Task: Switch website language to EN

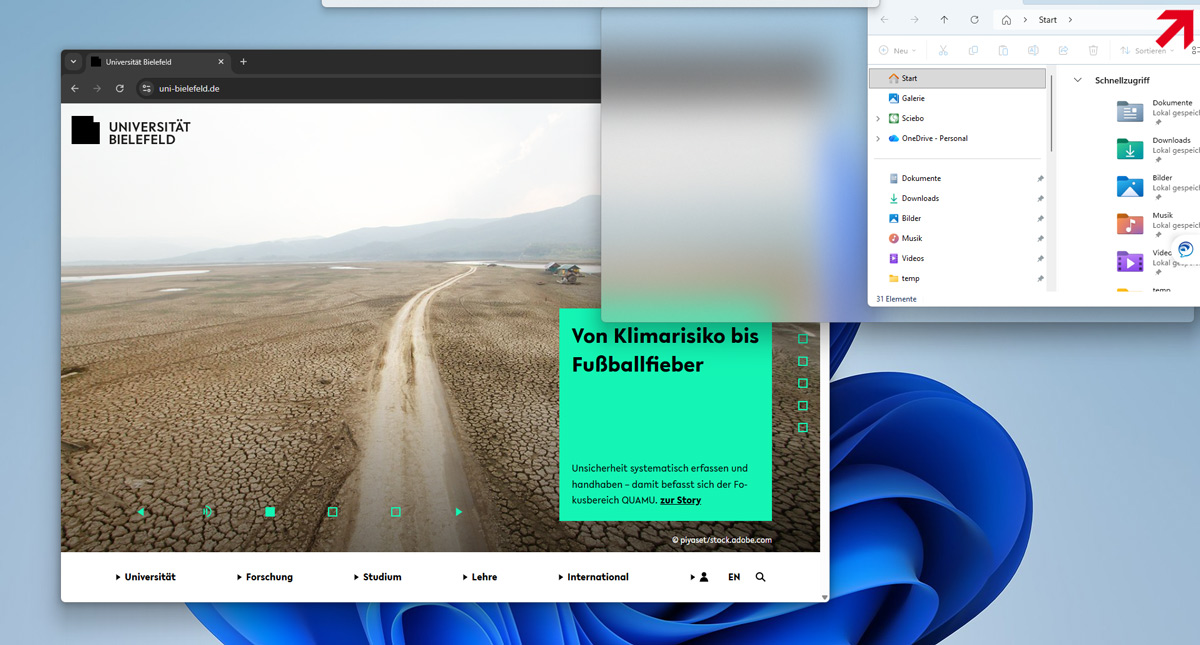Action: 734,577
